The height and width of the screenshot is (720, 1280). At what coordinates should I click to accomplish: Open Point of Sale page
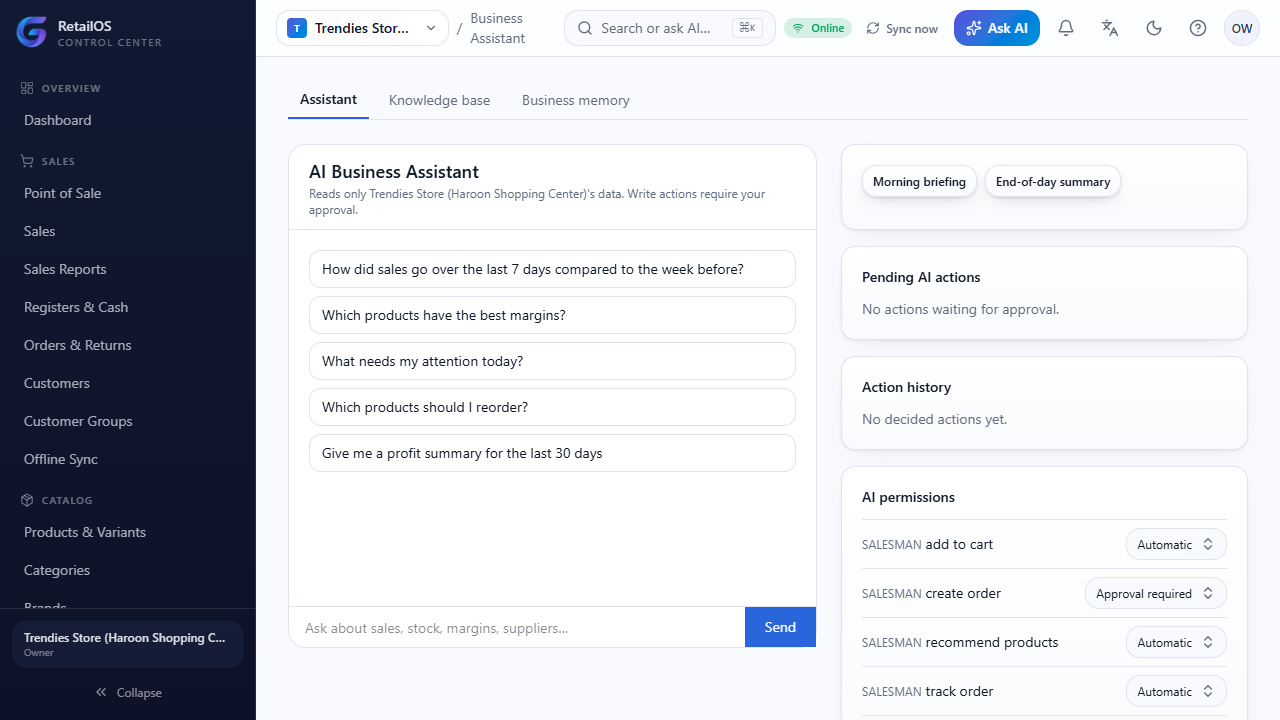[128, 193]
